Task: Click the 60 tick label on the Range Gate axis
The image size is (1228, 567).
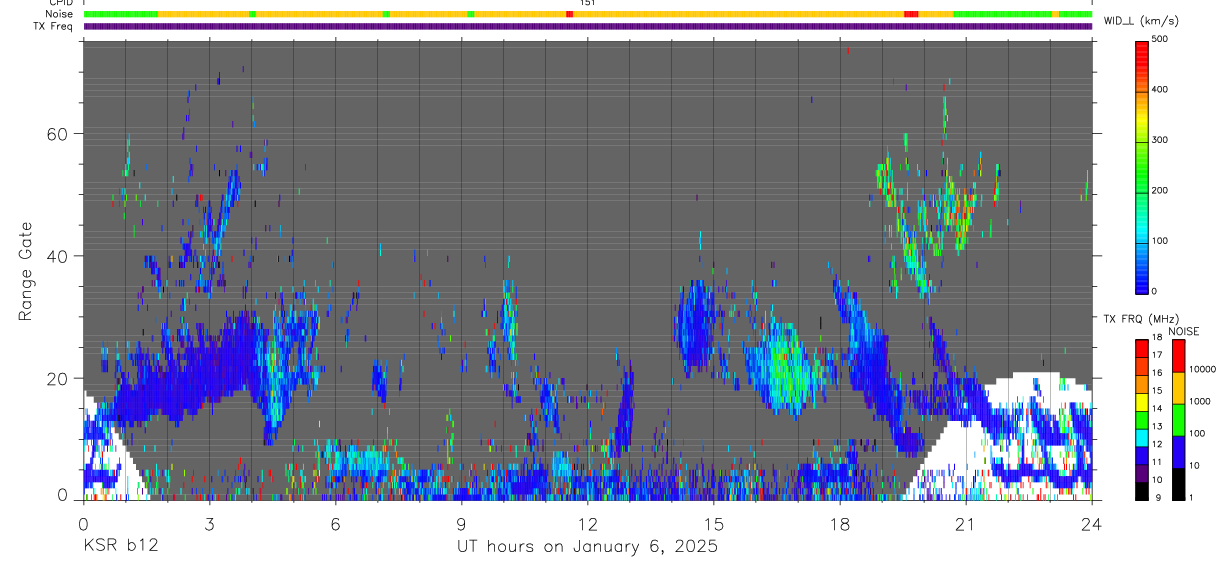Action: point(59,134)
